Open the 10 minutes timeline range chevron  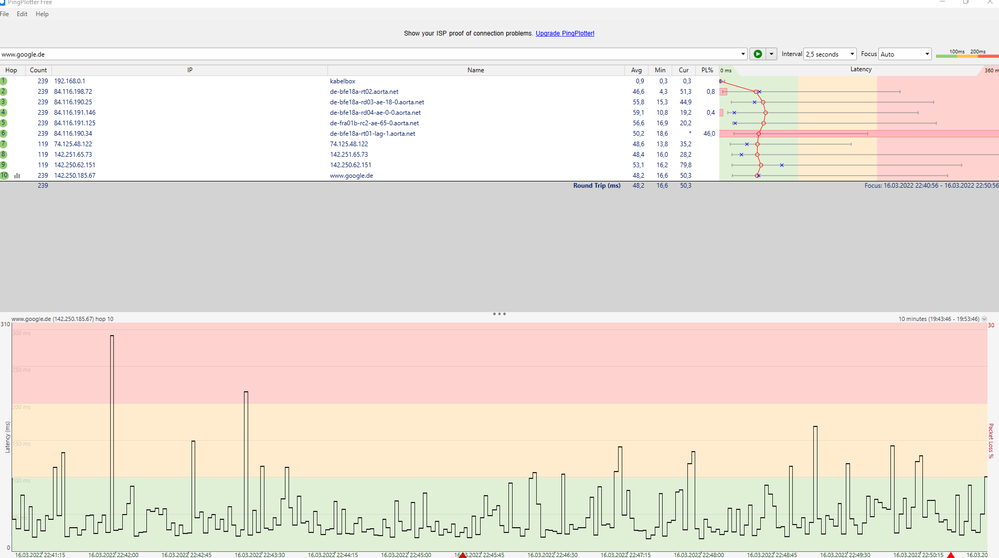click(x=984, y=319)
